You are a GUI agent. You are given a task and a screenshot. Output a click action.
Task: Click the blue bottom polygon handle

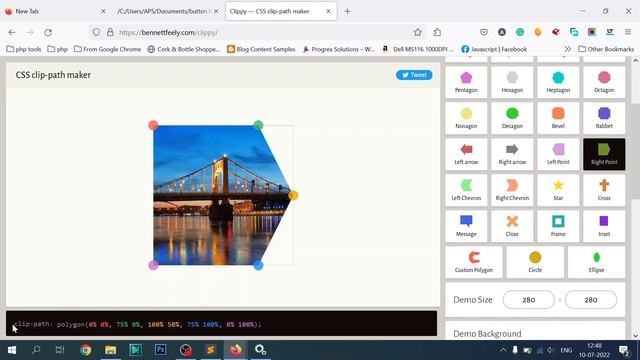click(x=258, y=265)
